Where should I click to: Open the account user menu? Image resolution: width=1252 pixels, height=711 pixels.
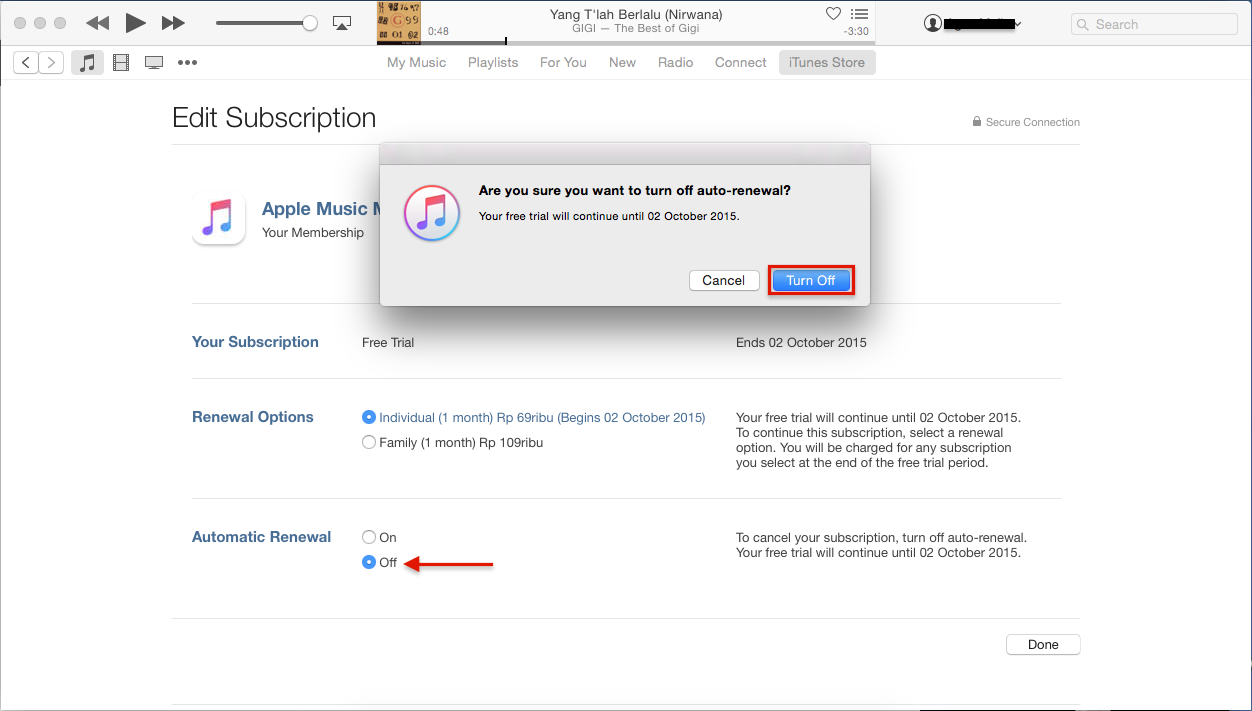tap(973, 23)
